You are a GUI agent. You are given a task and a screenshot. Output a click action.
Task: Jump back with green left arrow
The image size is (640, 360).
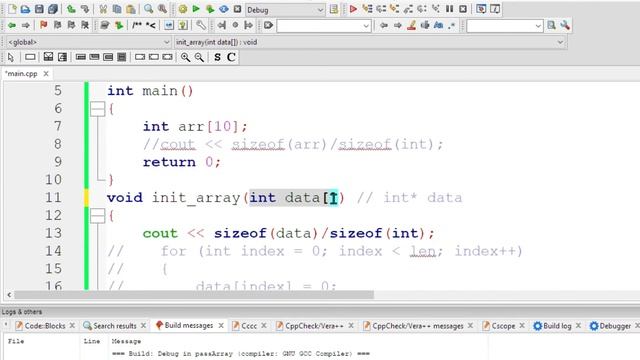point(12,25)
